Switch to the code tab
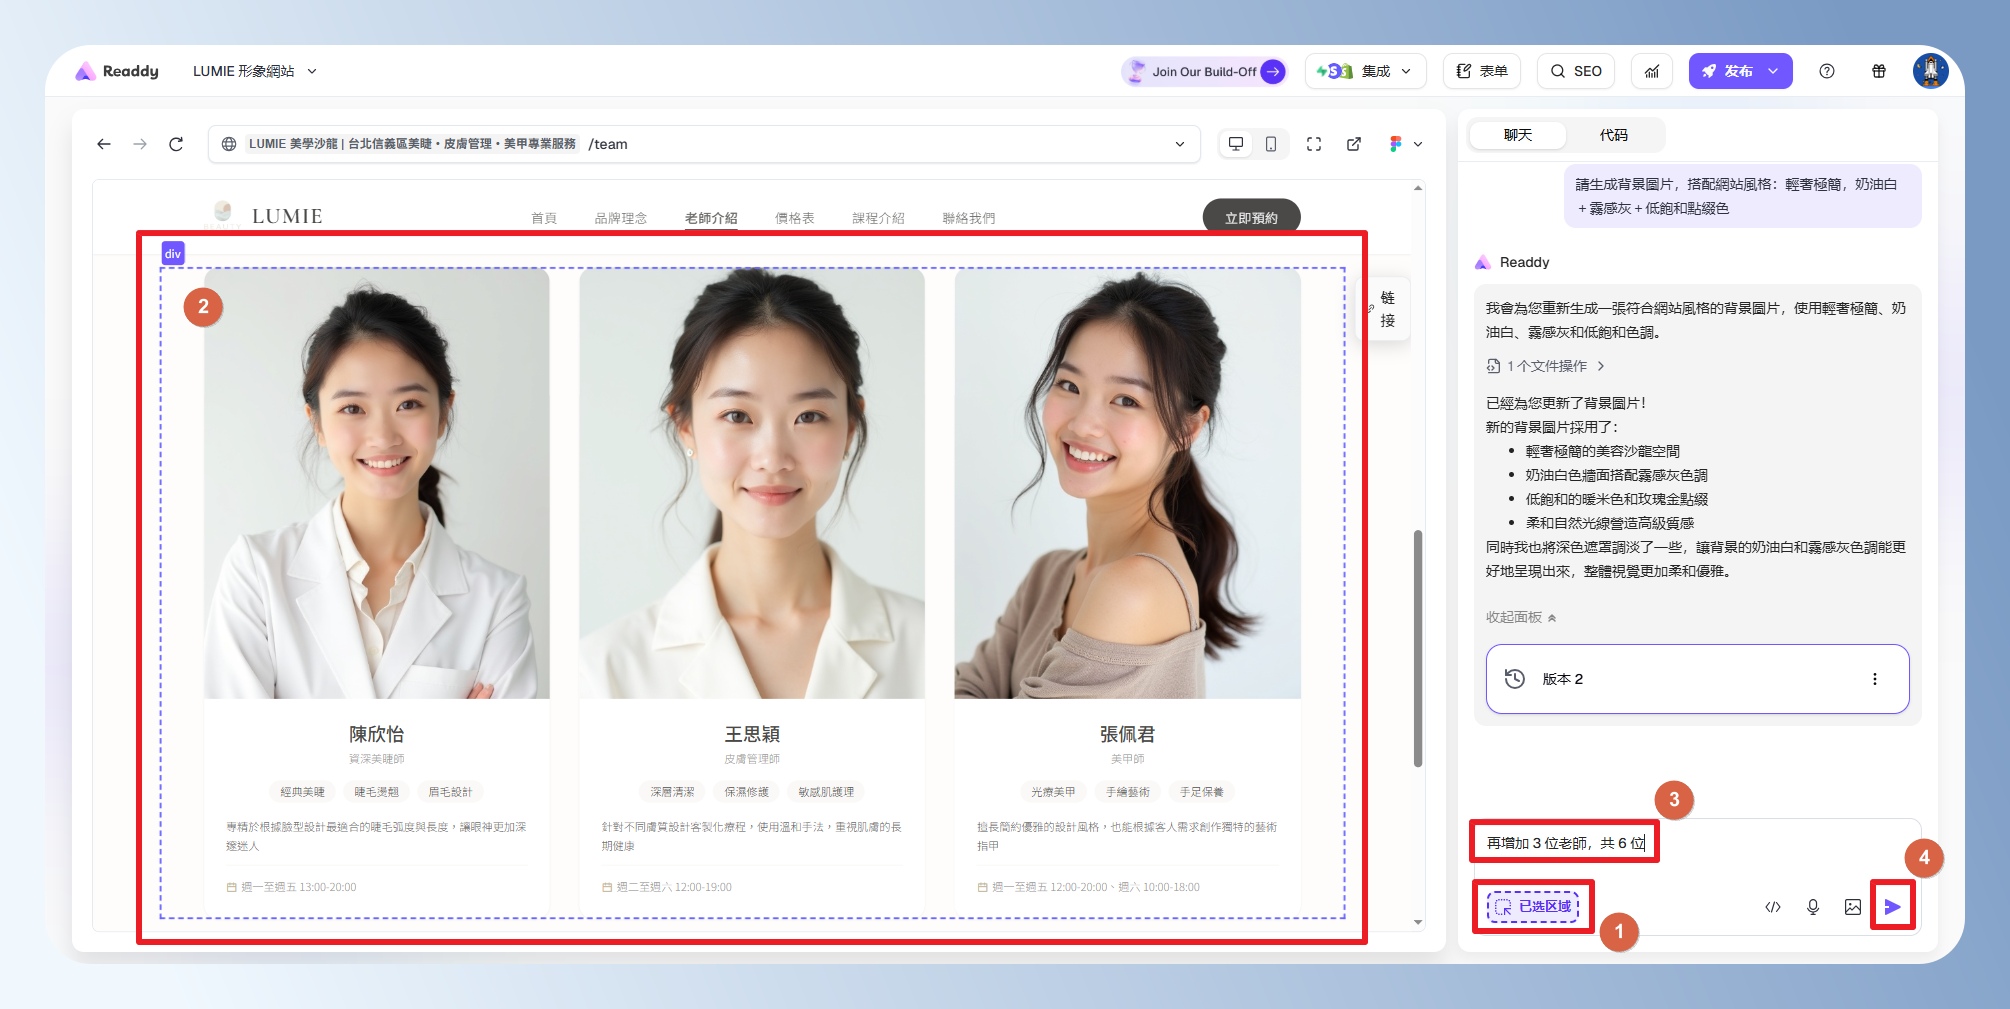 click(x=1613, y=135)
